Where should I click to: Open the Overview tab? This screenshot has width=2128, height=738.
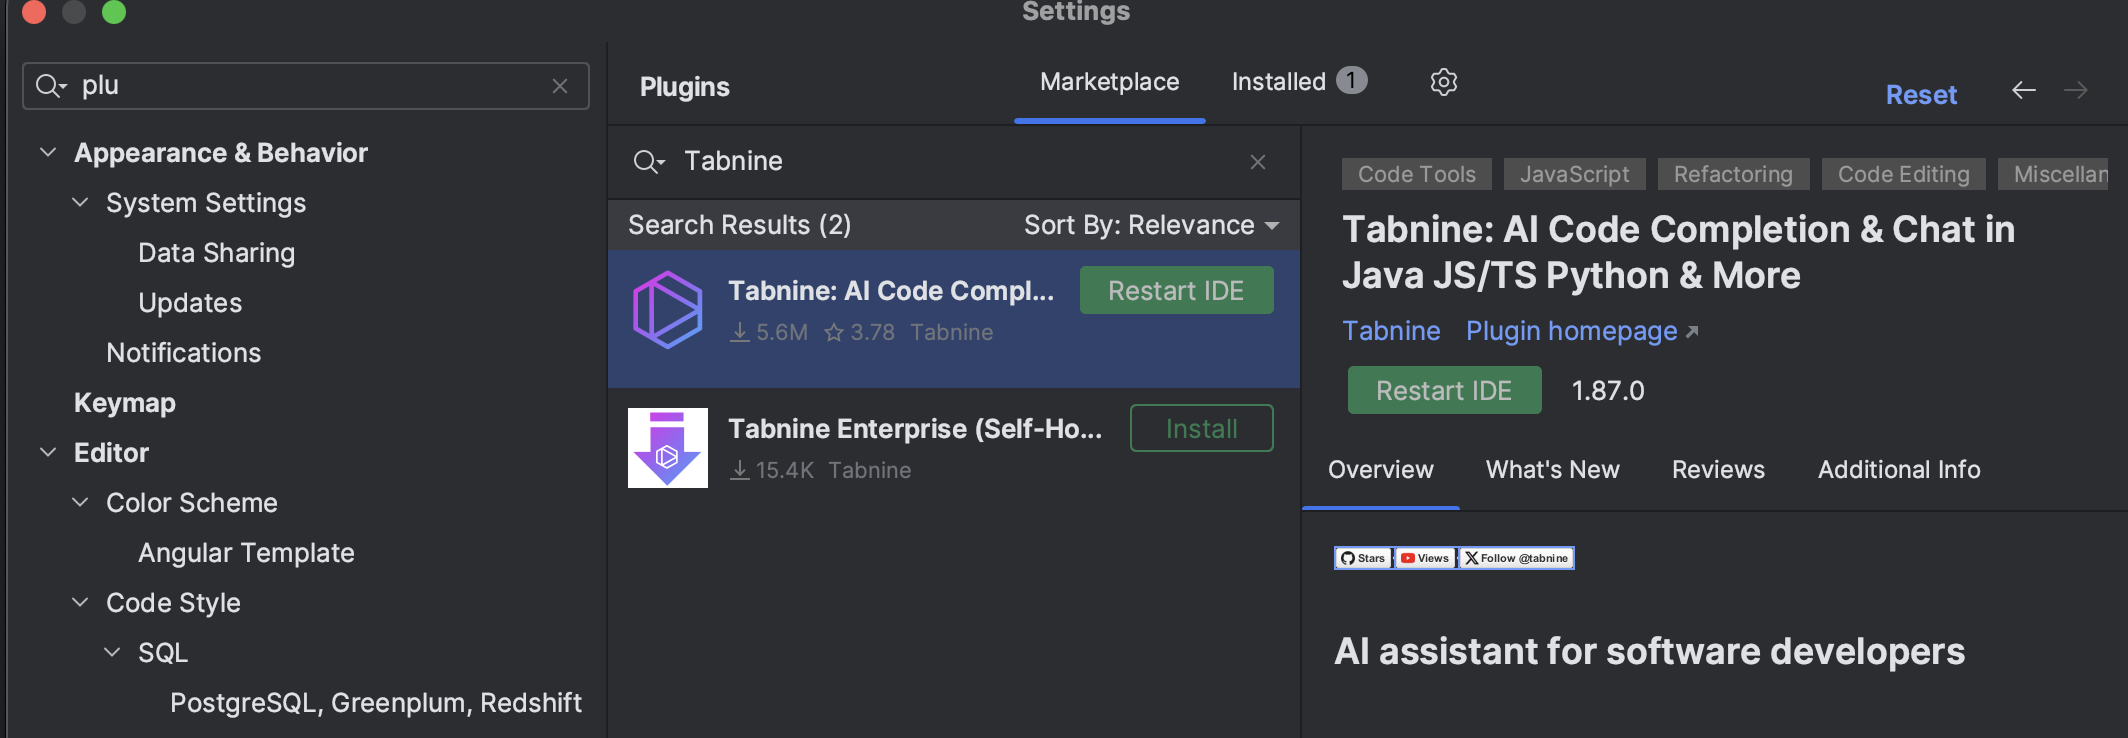tap(1380, 470)
